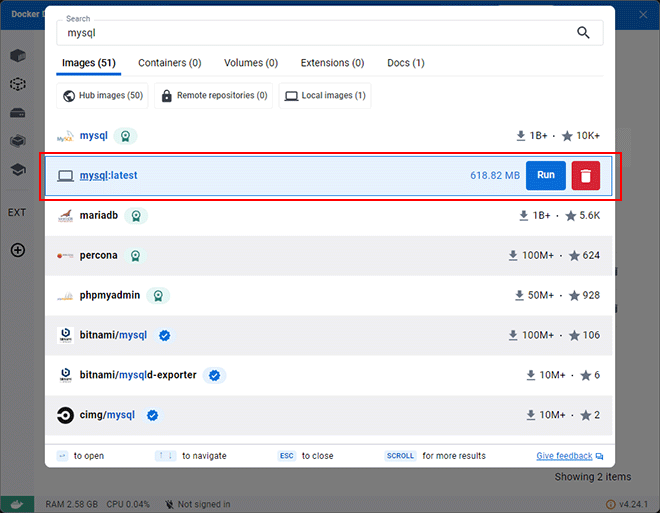Screen dimensions: 660x513
Task: Switch to the Images (51) tab
Action: click(x=89, y=63)
